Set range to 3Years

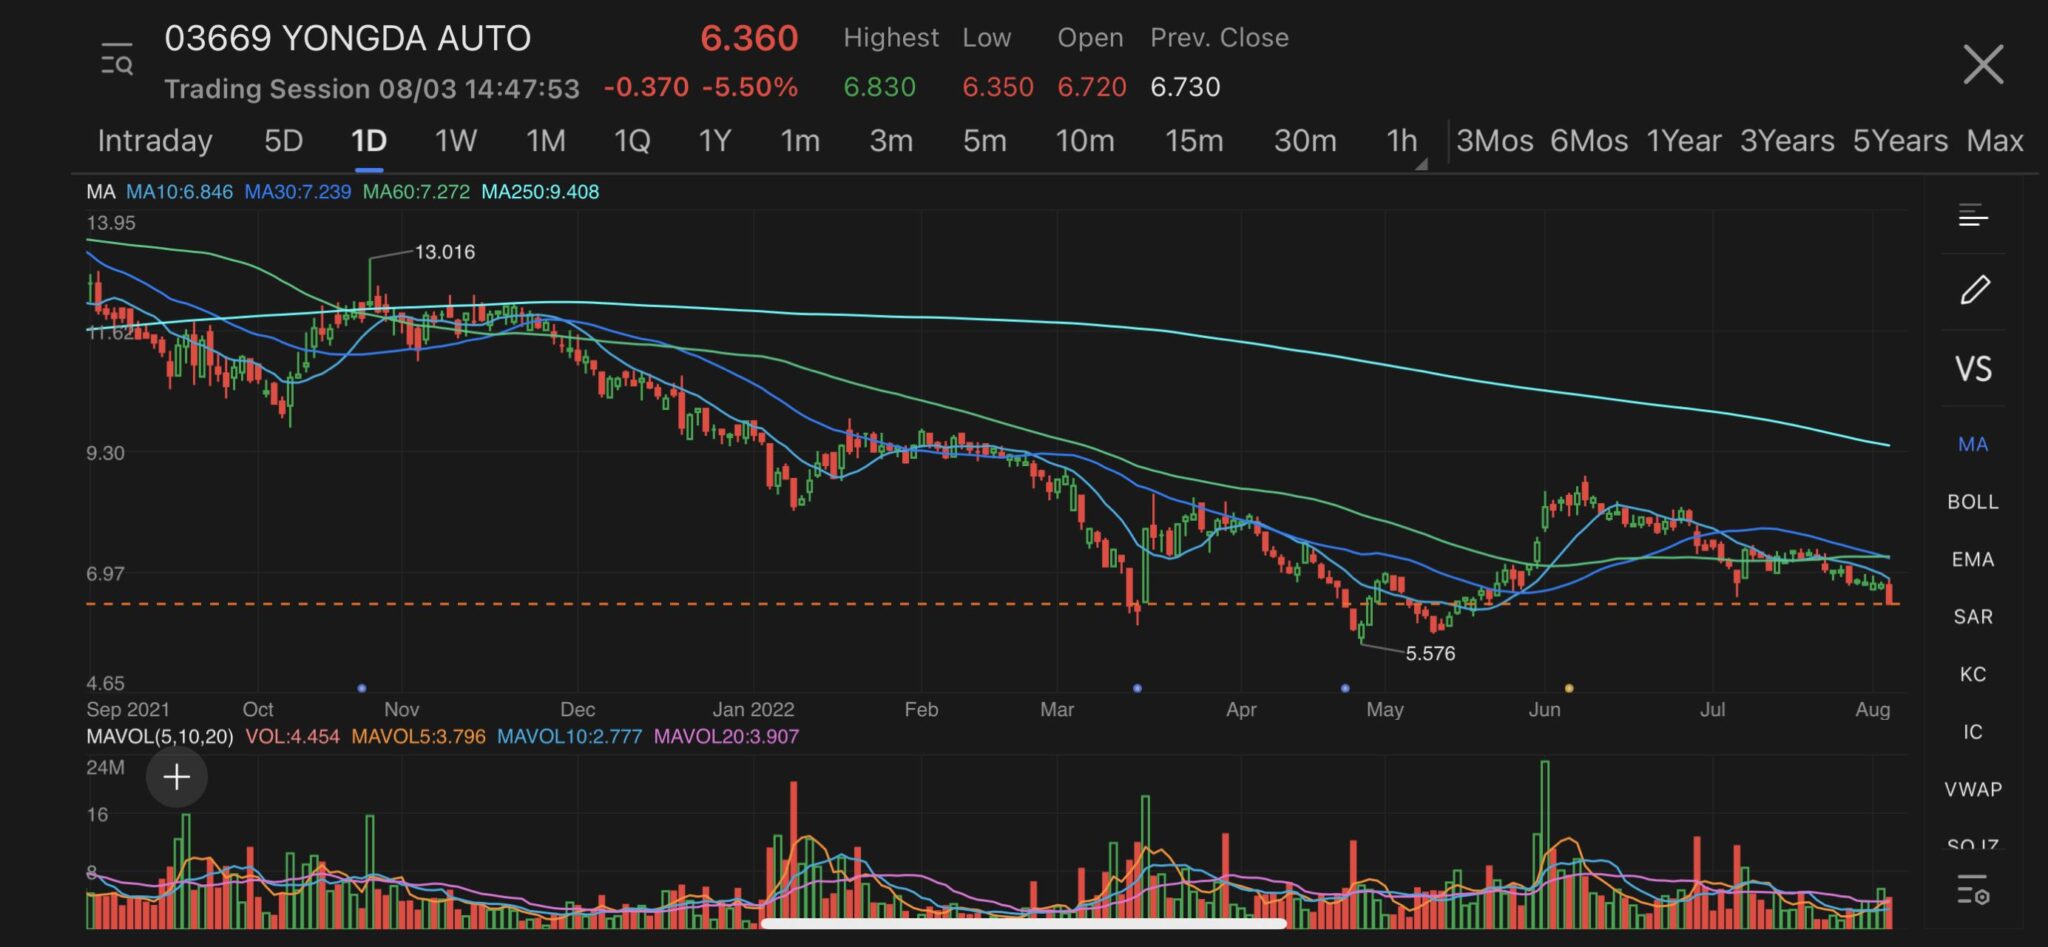1787,140
